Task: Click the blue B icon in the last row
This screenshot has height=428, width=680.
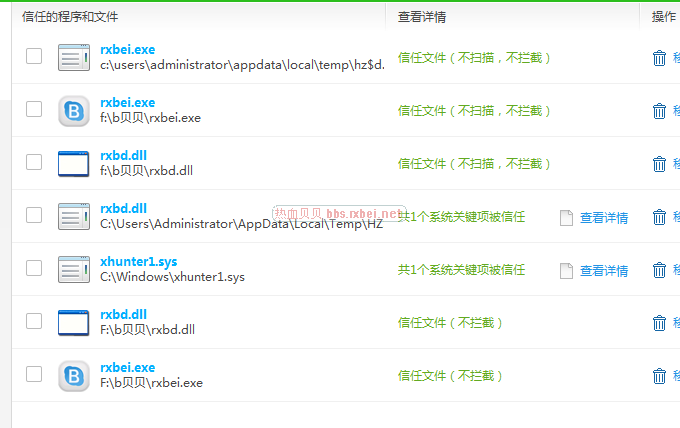Action: coord(74,376)
